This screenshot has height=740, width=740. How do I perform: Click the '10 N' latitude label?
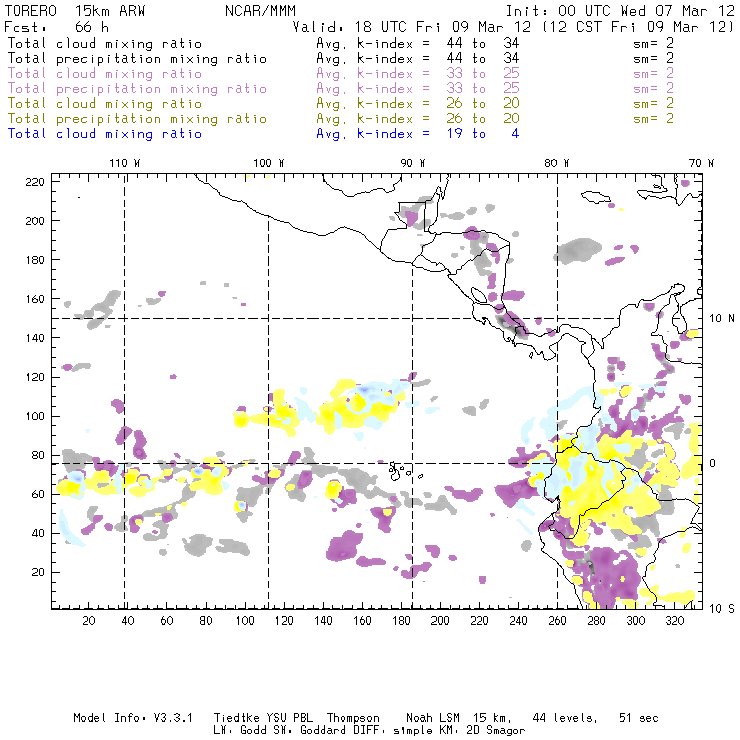coord(722,319)
